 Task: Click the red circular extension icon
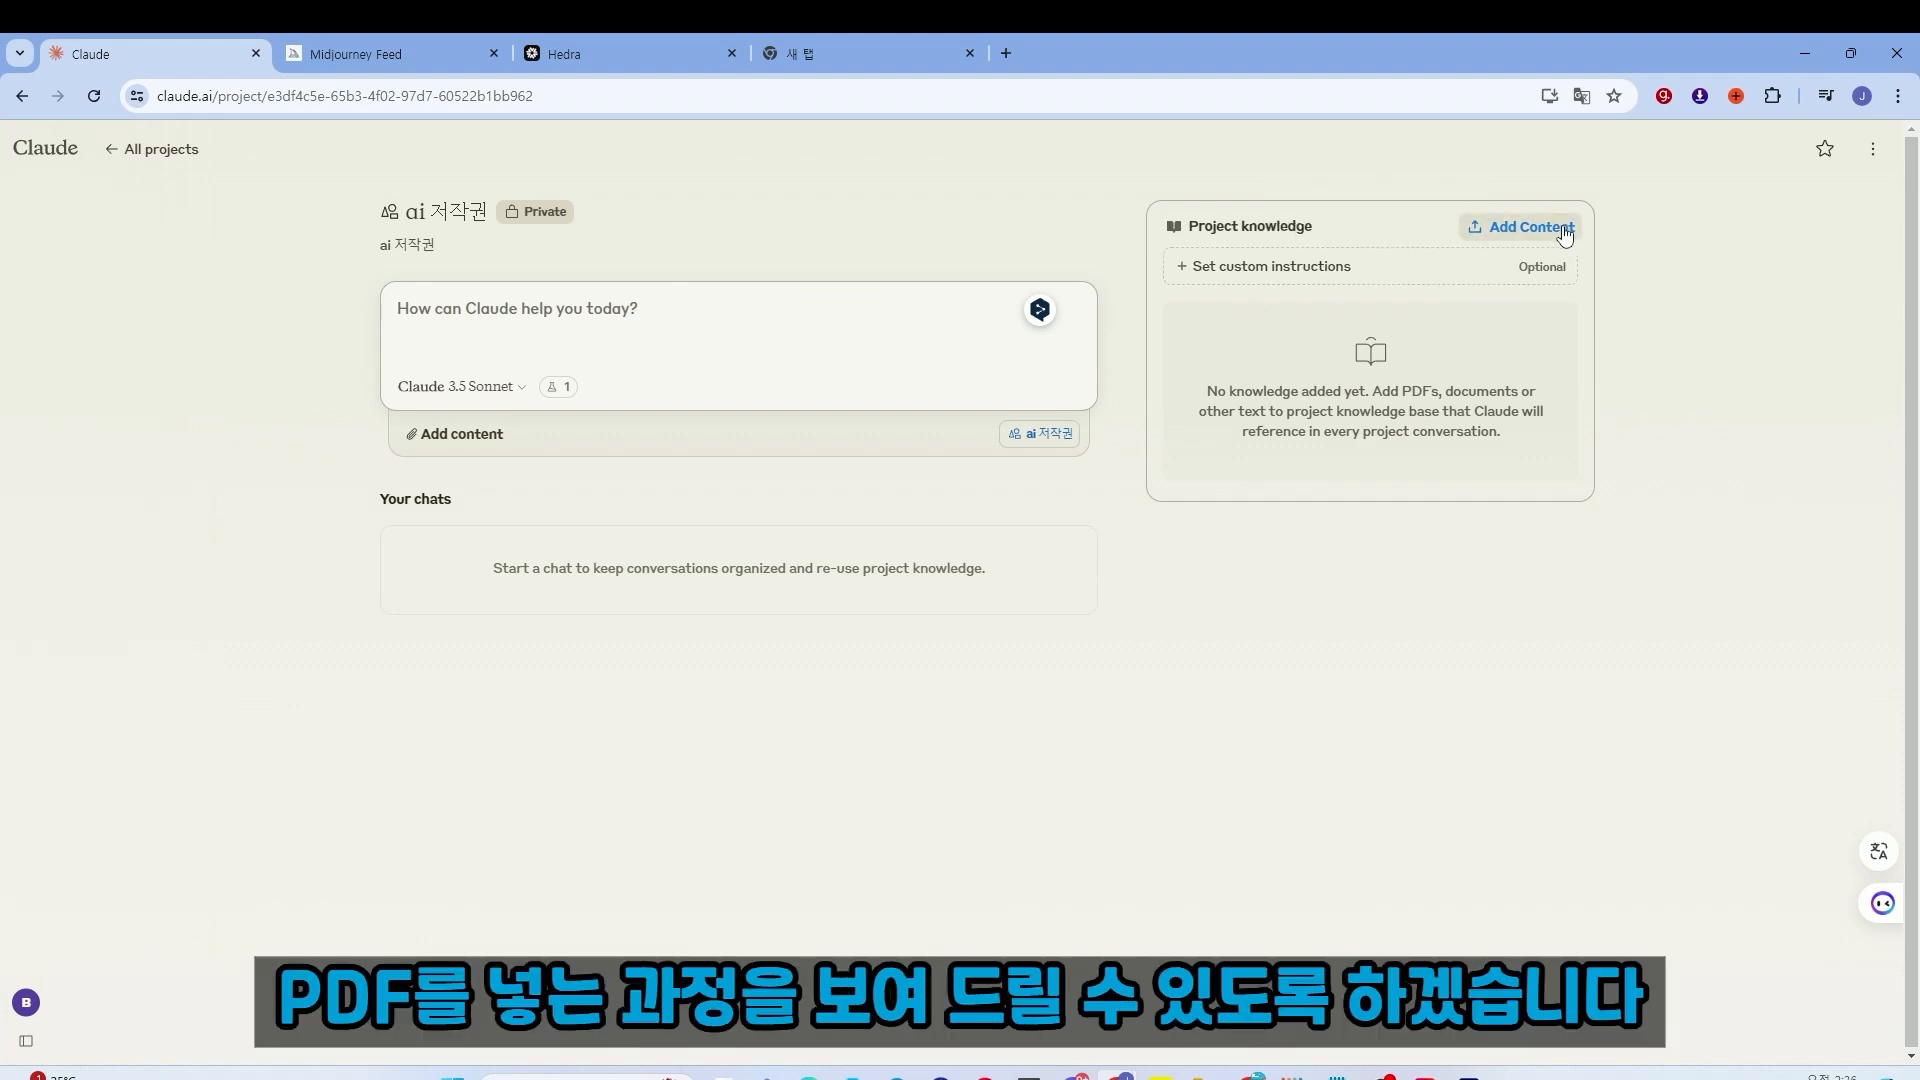(x=1664, y=96)
